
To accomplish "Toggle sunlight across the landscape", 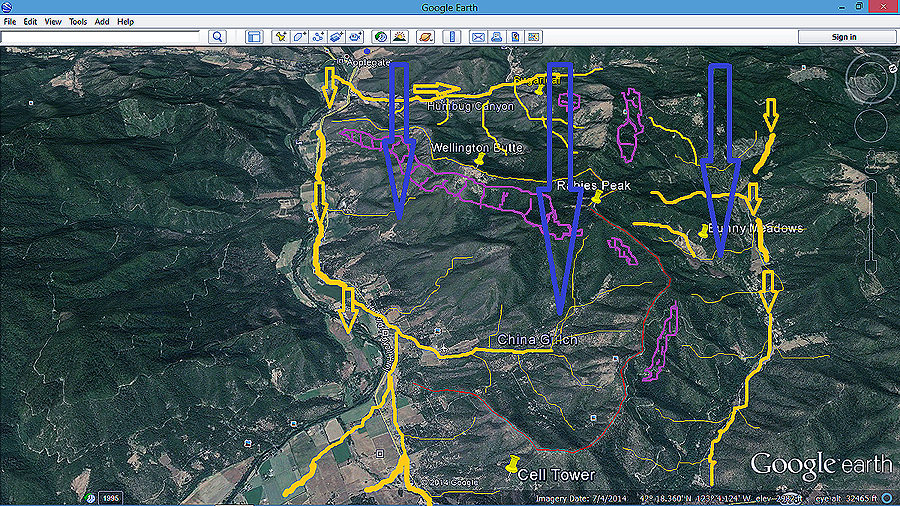I will coord(399,37).
